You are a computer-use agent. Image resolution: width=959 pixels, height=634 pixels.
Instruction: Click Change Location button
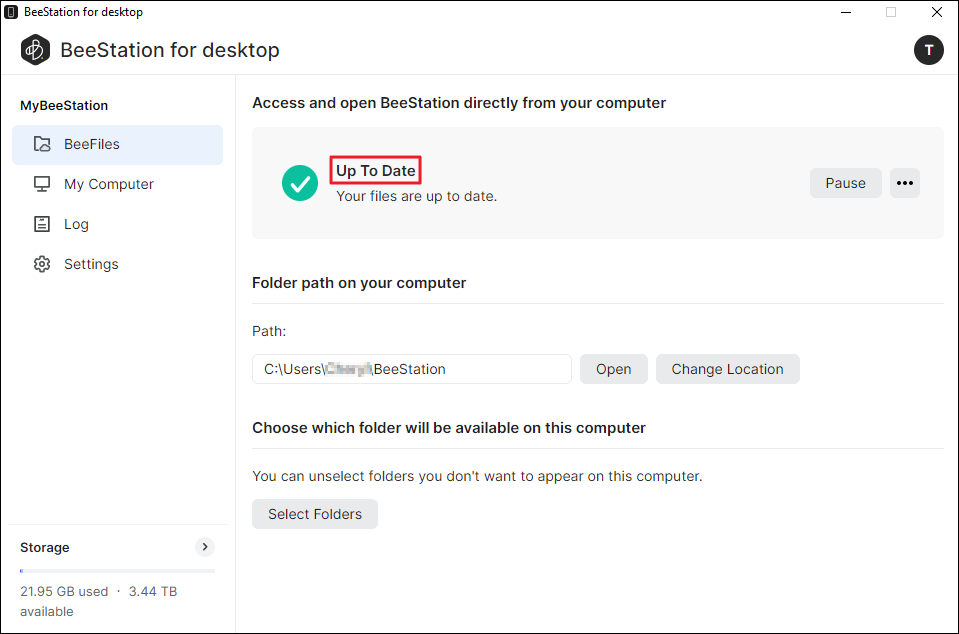727,369
